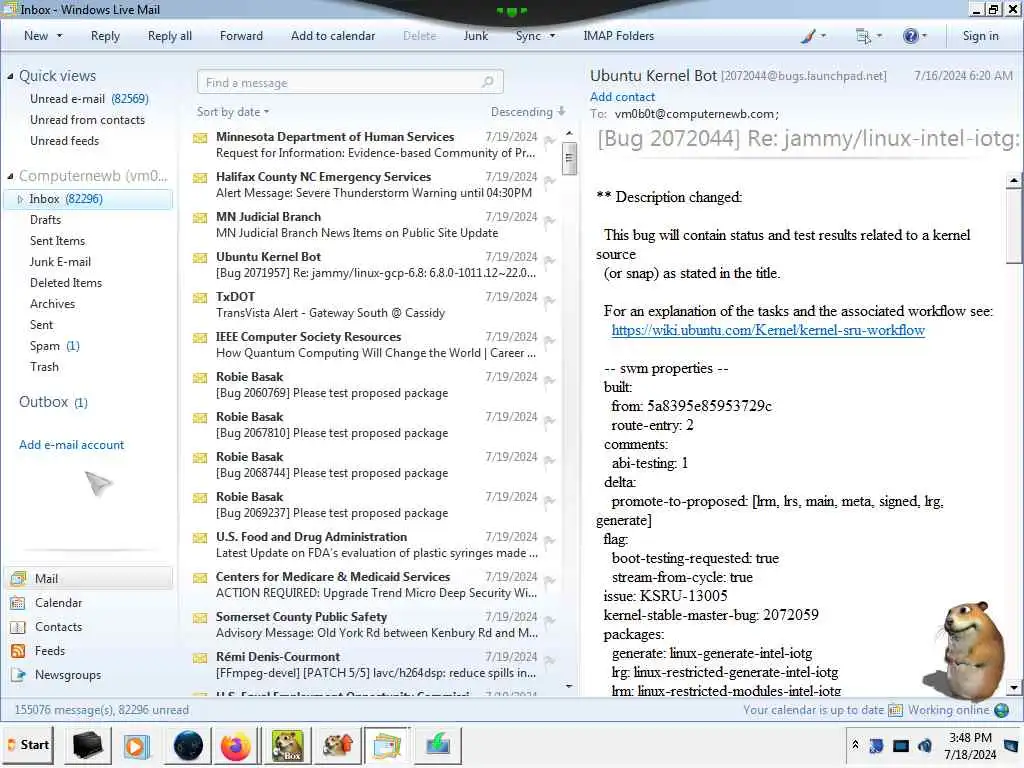
Task: Open IMAP Folders
Action: click(618, 36)
